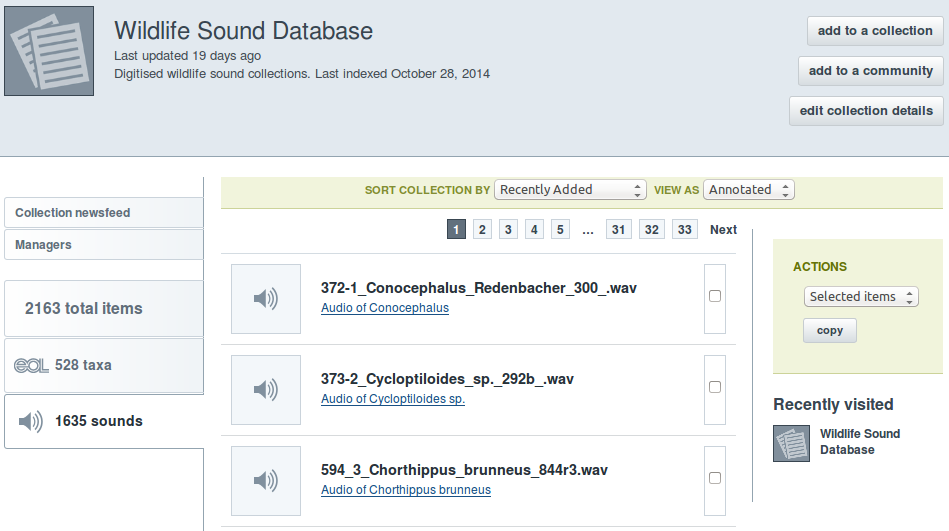Tick checkbox for 594_3_Chorthippus_brunneus_844r3.wav
Screen dimensions: 949x531
[x=715, y=478]
